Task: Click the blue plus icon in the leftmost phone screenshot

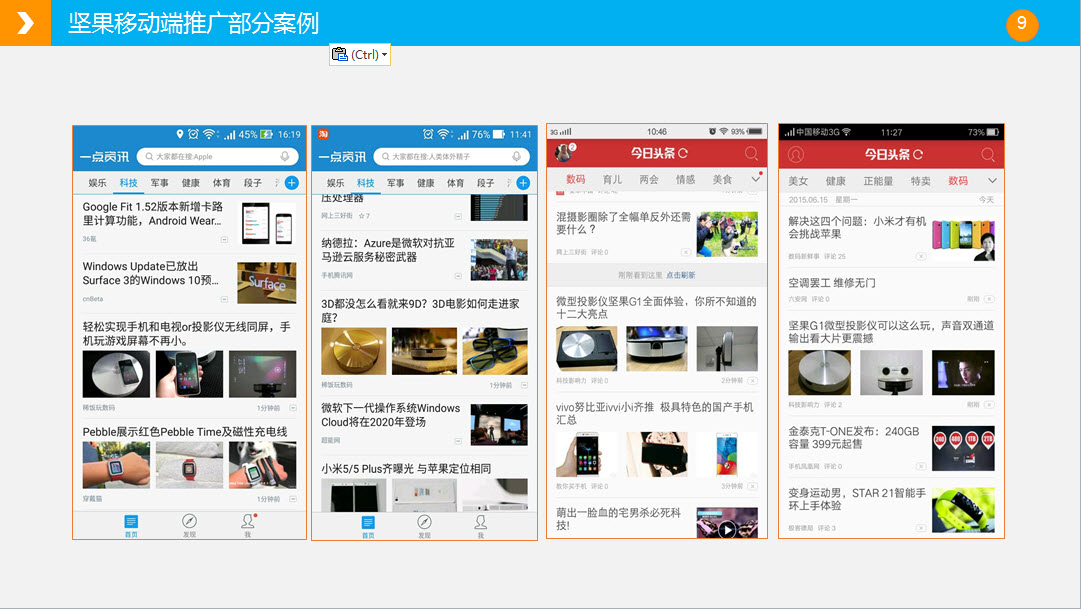Action: pyautogui.click(x=291, y=183)
